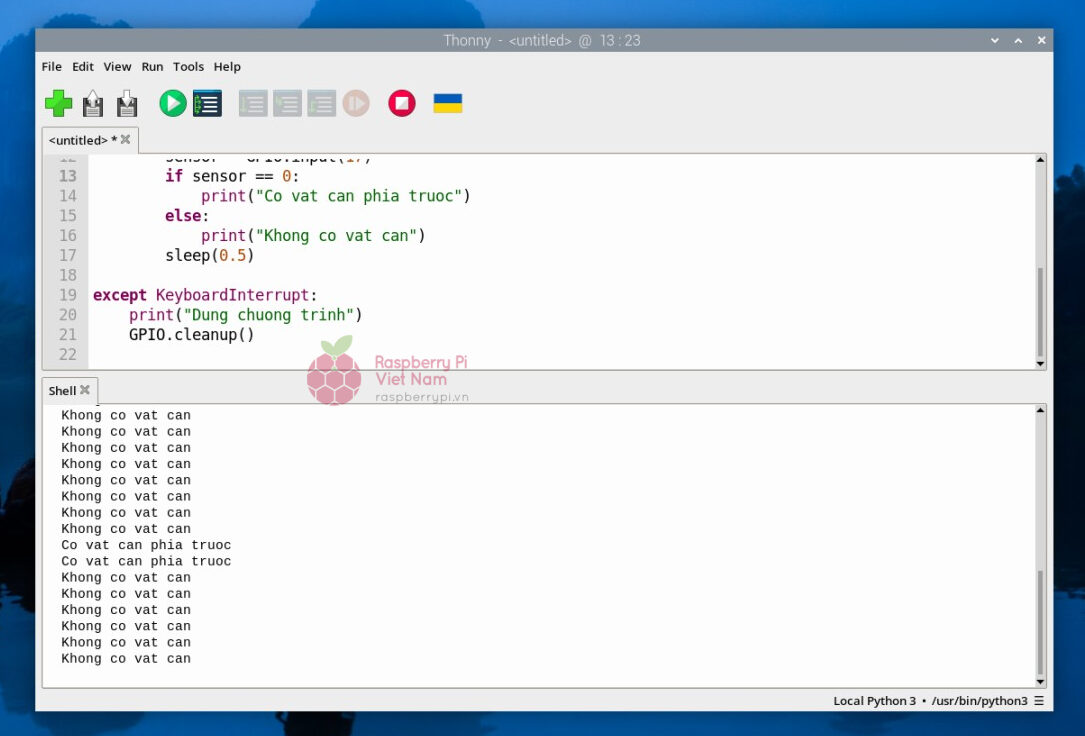The height and width of the screenshot is (736, 1085).
Task: Open the Help menu
Action: (x=227, y=67)
